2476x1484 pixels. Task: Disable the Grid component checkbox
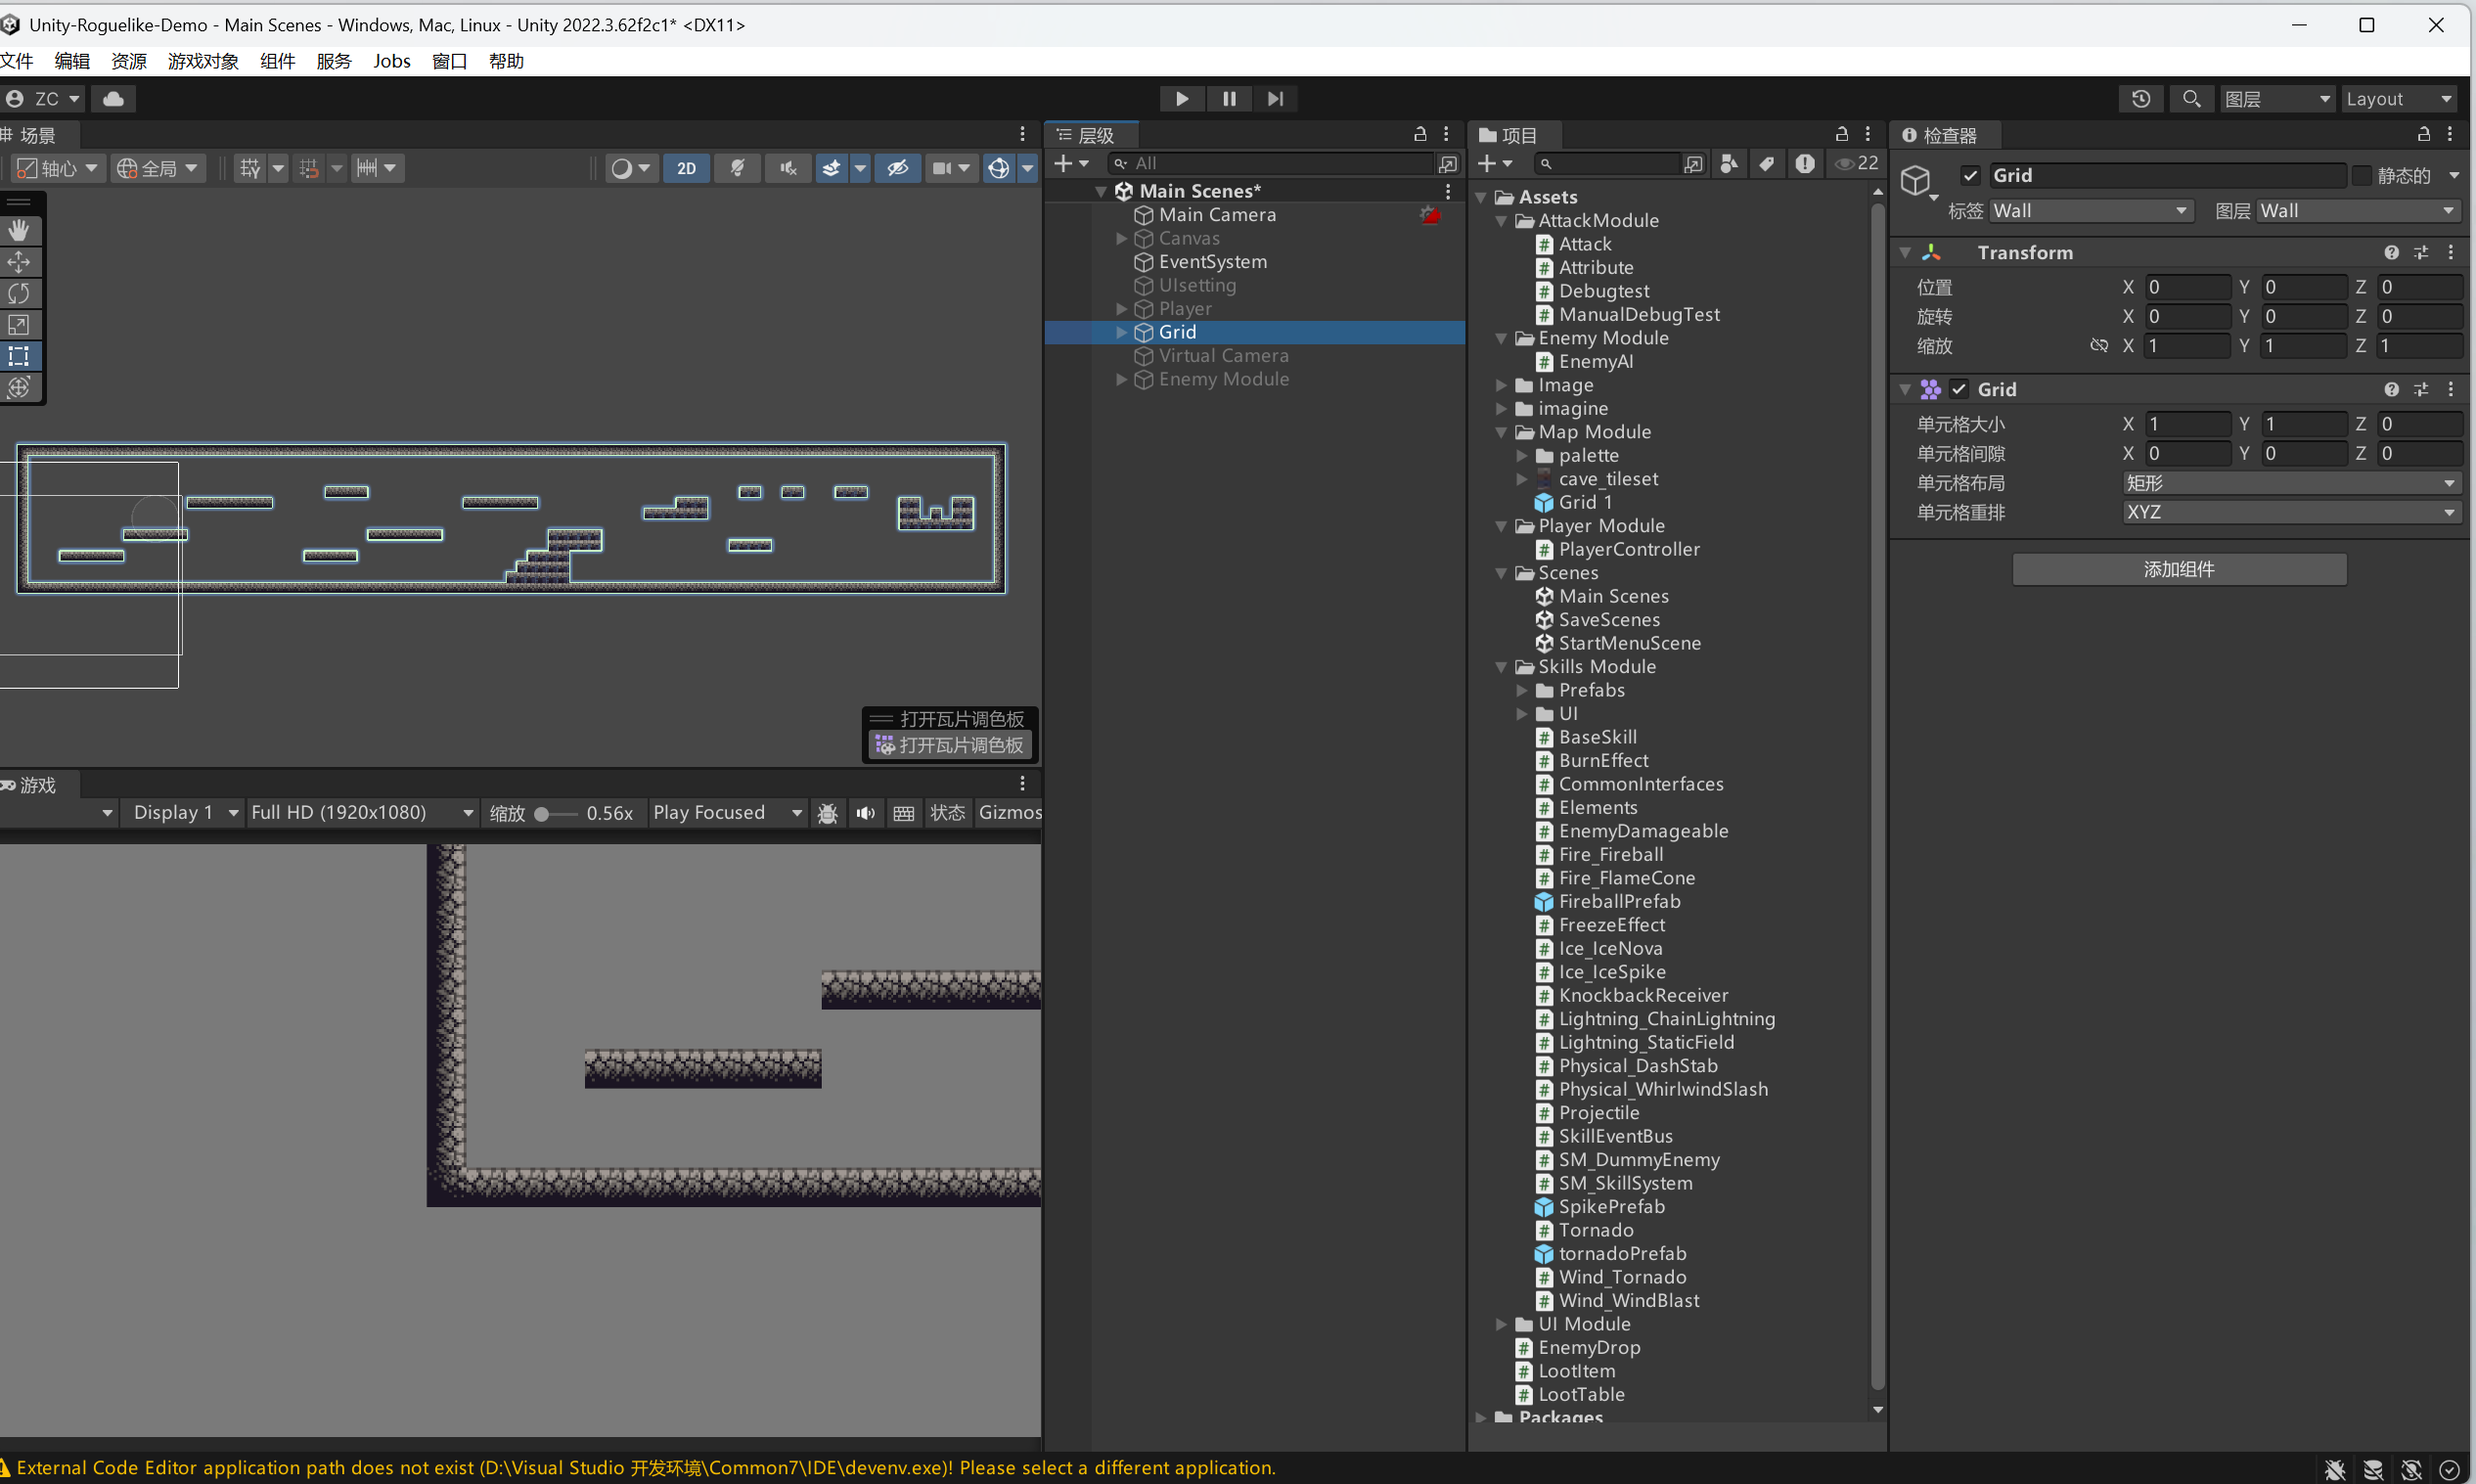click(x=1959, y=389)
